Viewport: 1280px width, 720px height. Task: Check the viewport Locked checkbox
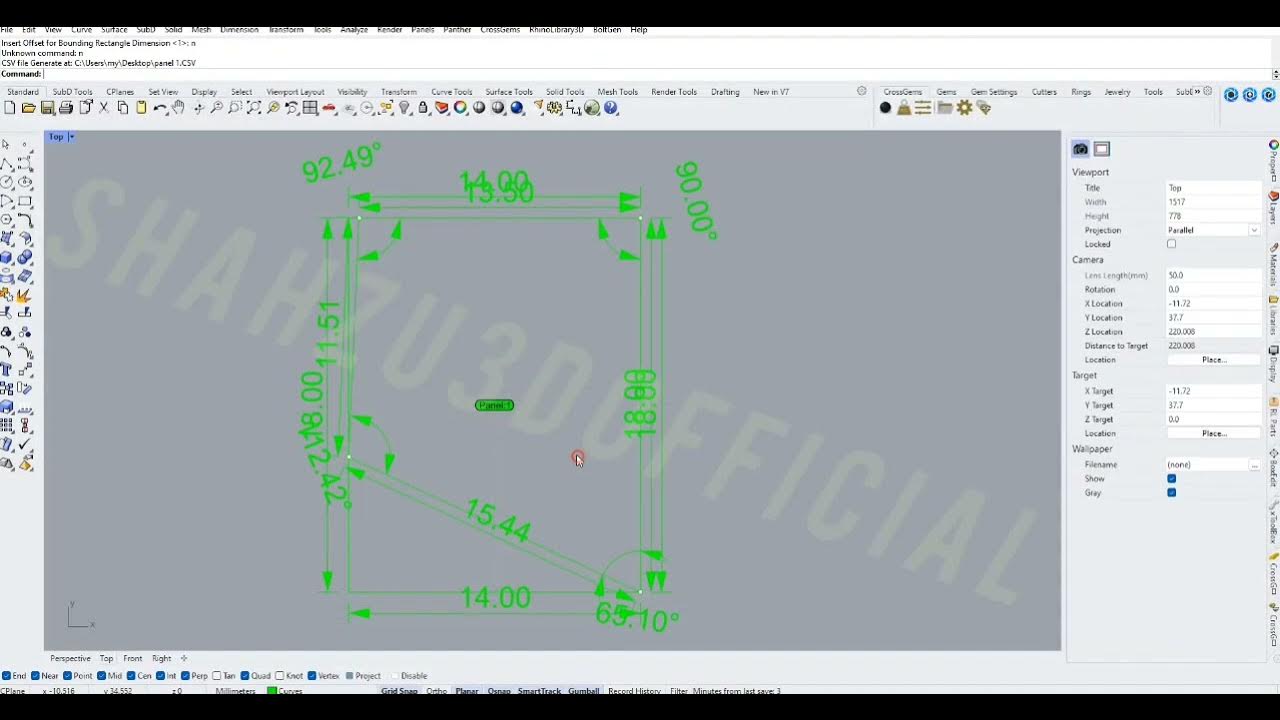1172,244
